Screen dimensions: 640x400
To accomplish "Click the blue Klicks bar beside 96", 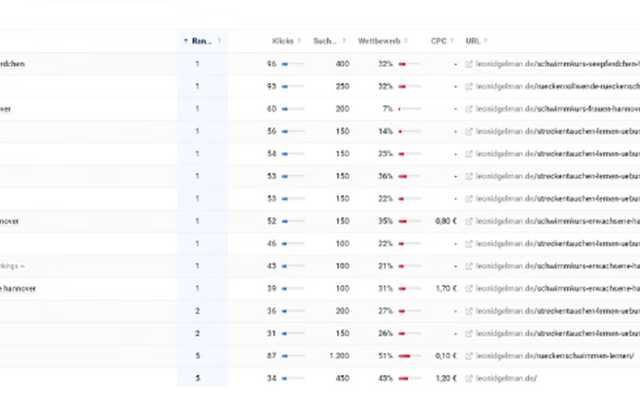I will pyautogui.click(x=293, y=64).
